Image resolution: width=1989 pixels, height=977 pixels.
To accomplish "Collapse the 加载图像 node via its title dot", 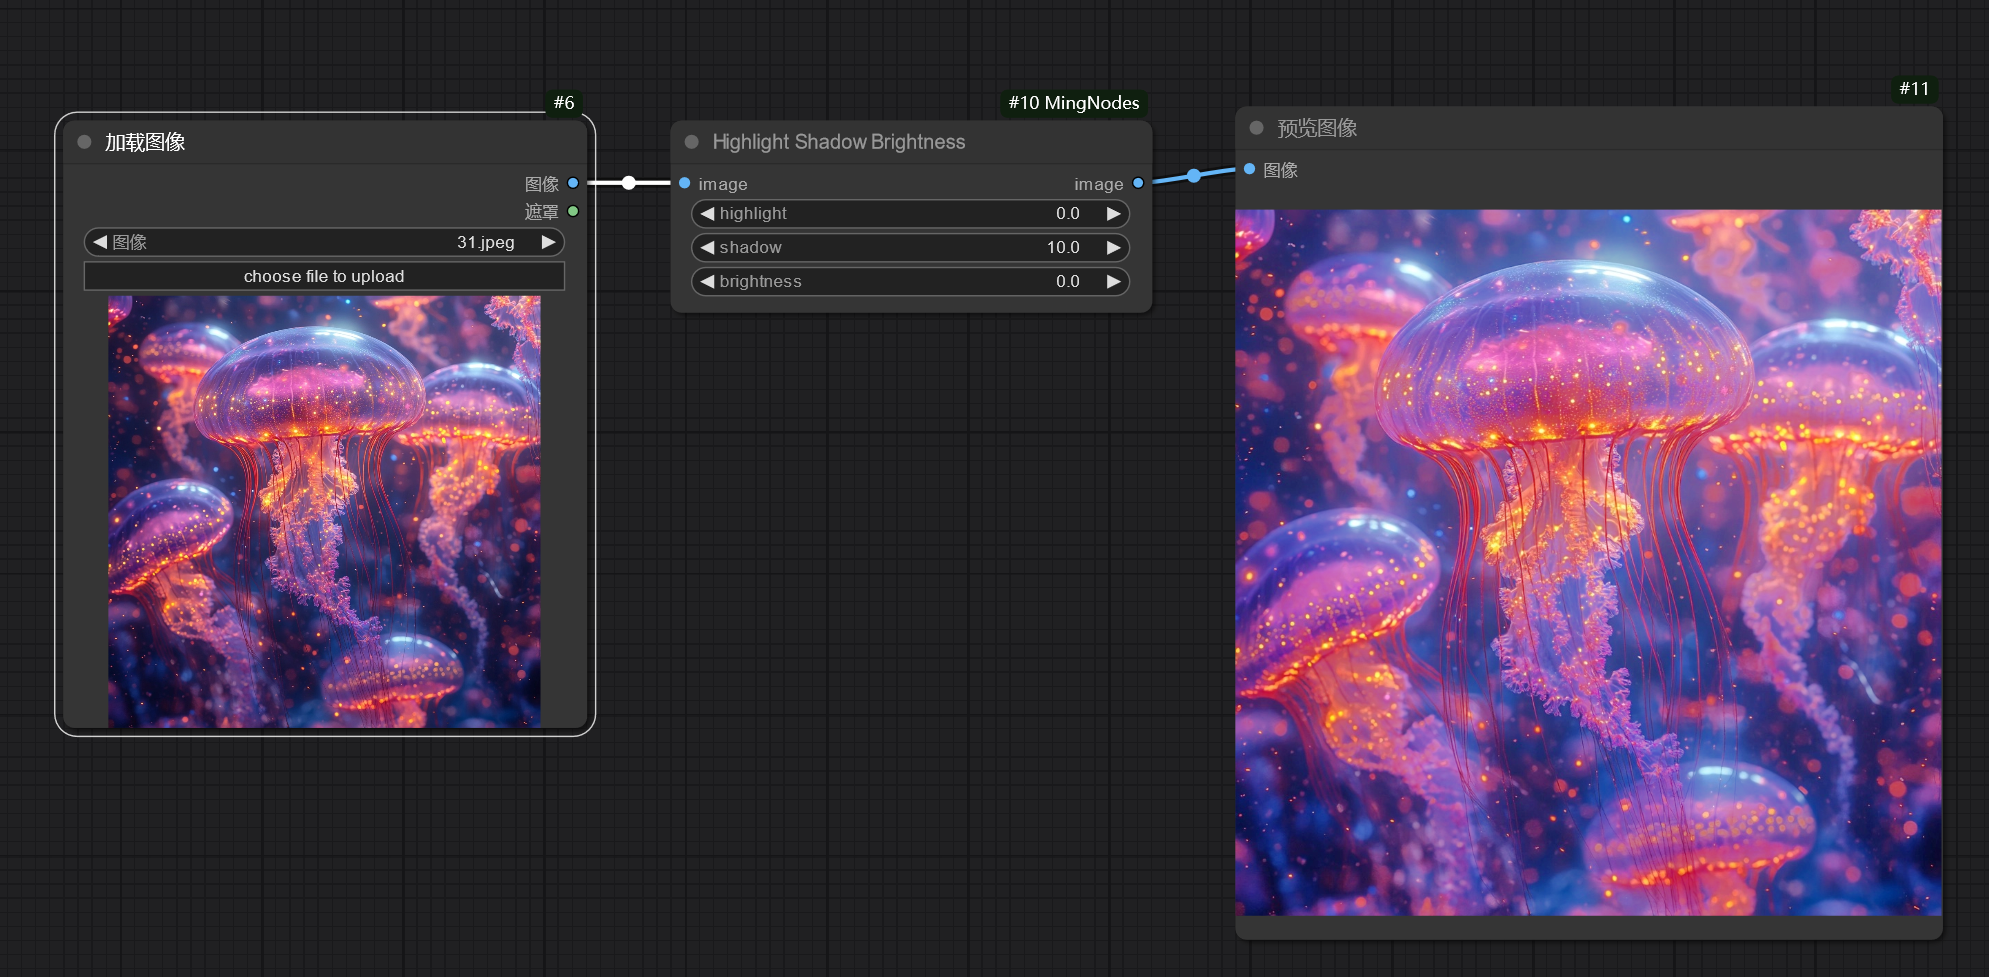I will click(85, 142).
